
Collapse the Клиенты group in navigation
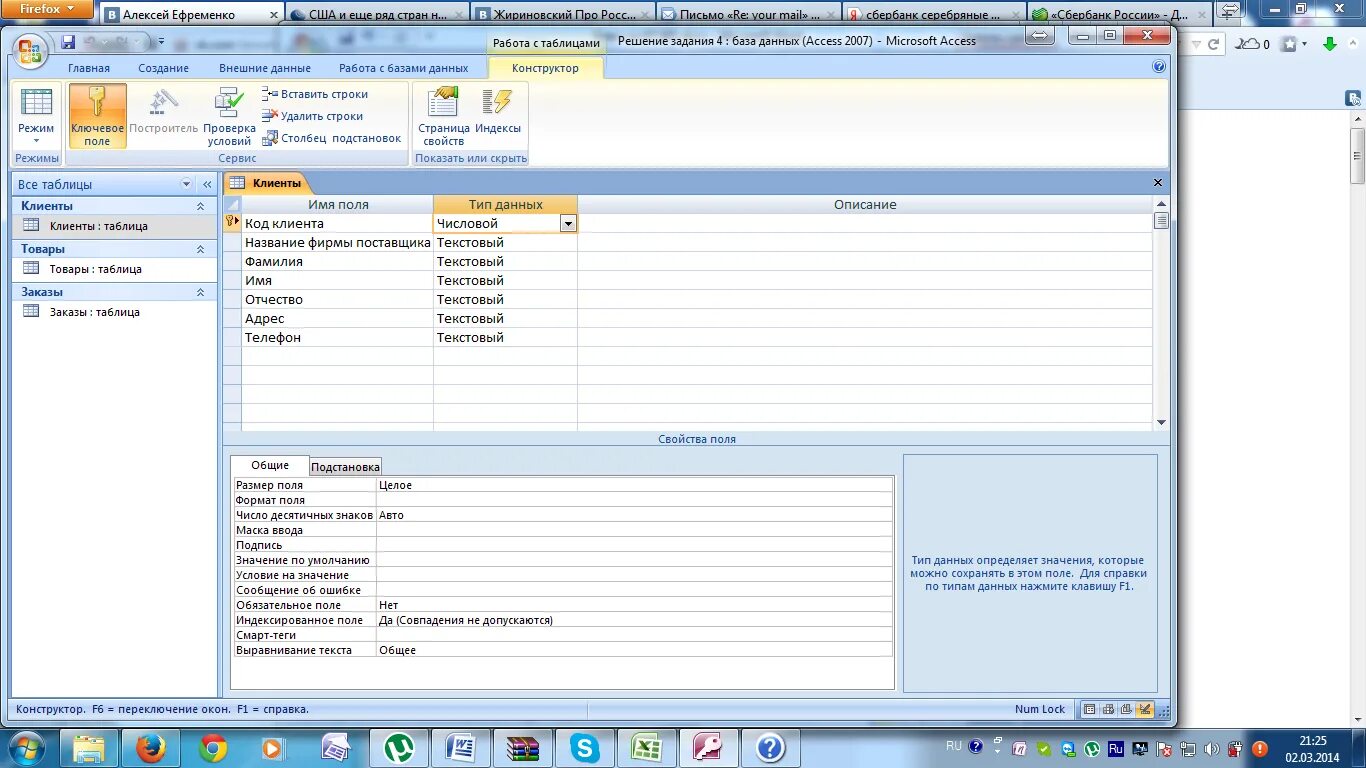[200, 206]
